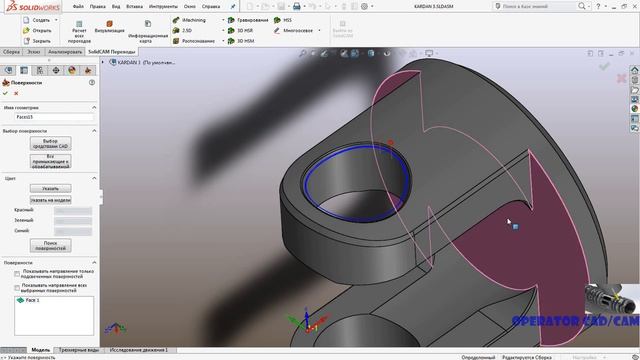Viewport: 640px width, 360px height.
Task: Open the ConfigurationManager tab
Action: point(40,71)
